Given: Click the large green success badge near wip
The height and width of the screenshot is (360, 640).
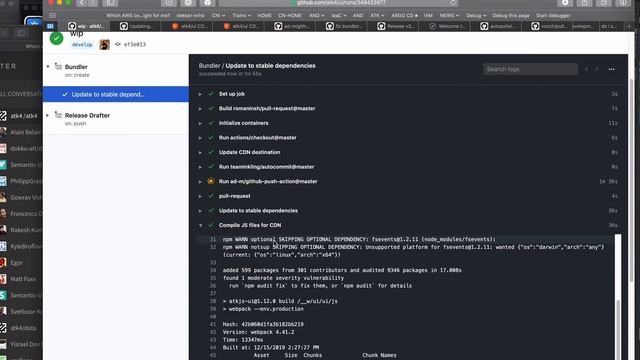Looking at the screenshot, I should coord(56,38).
